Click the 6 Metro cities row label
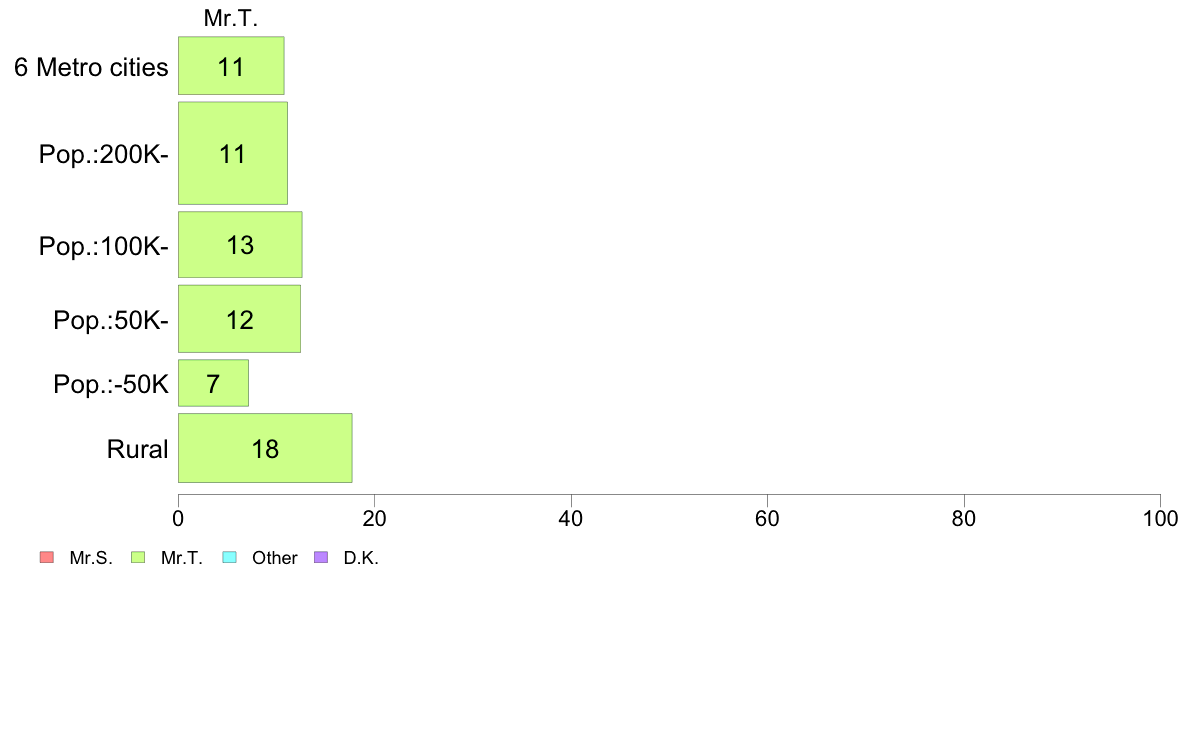Viewport: 1188px width, 736px height. (x=91, y=67)
